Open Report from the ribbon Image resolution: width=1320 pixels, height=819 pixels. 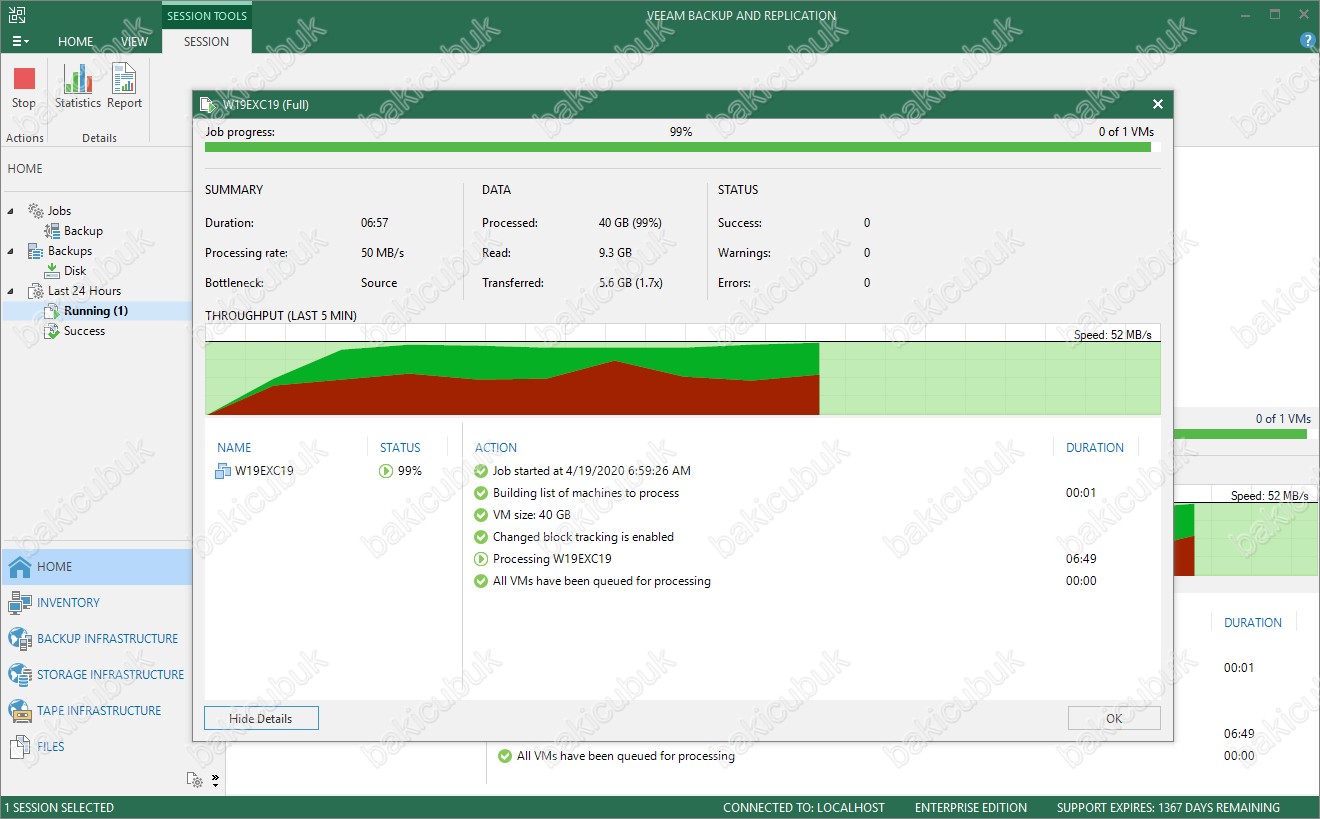point(124,88)
